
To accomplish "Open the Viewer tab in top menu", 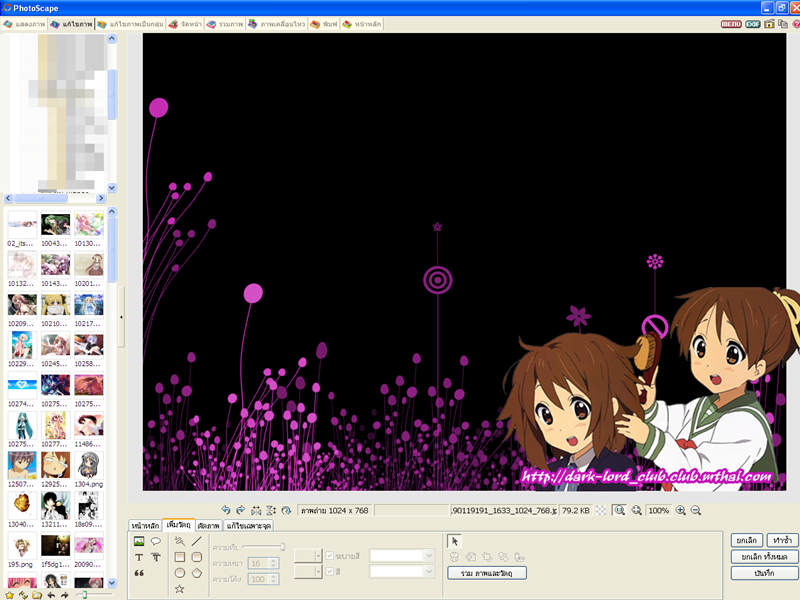I will [x=24, y=24].
